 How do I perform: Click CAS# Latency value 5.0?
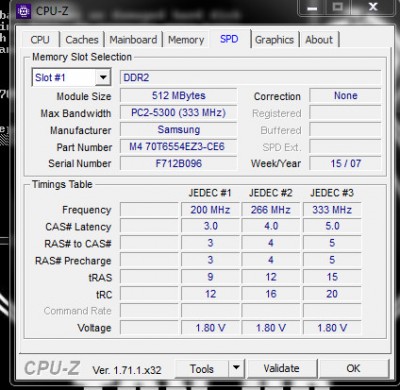[x=332, y=226]
